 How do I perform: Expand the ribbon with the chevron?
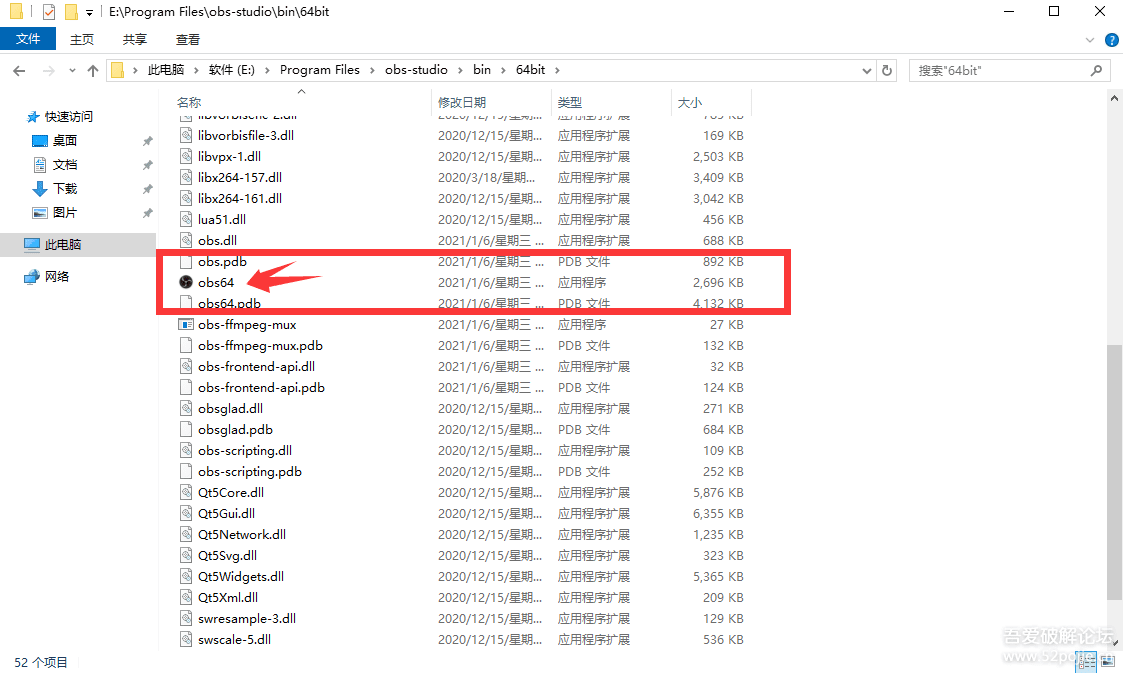pyautogui.click(x=1090, y=40)
